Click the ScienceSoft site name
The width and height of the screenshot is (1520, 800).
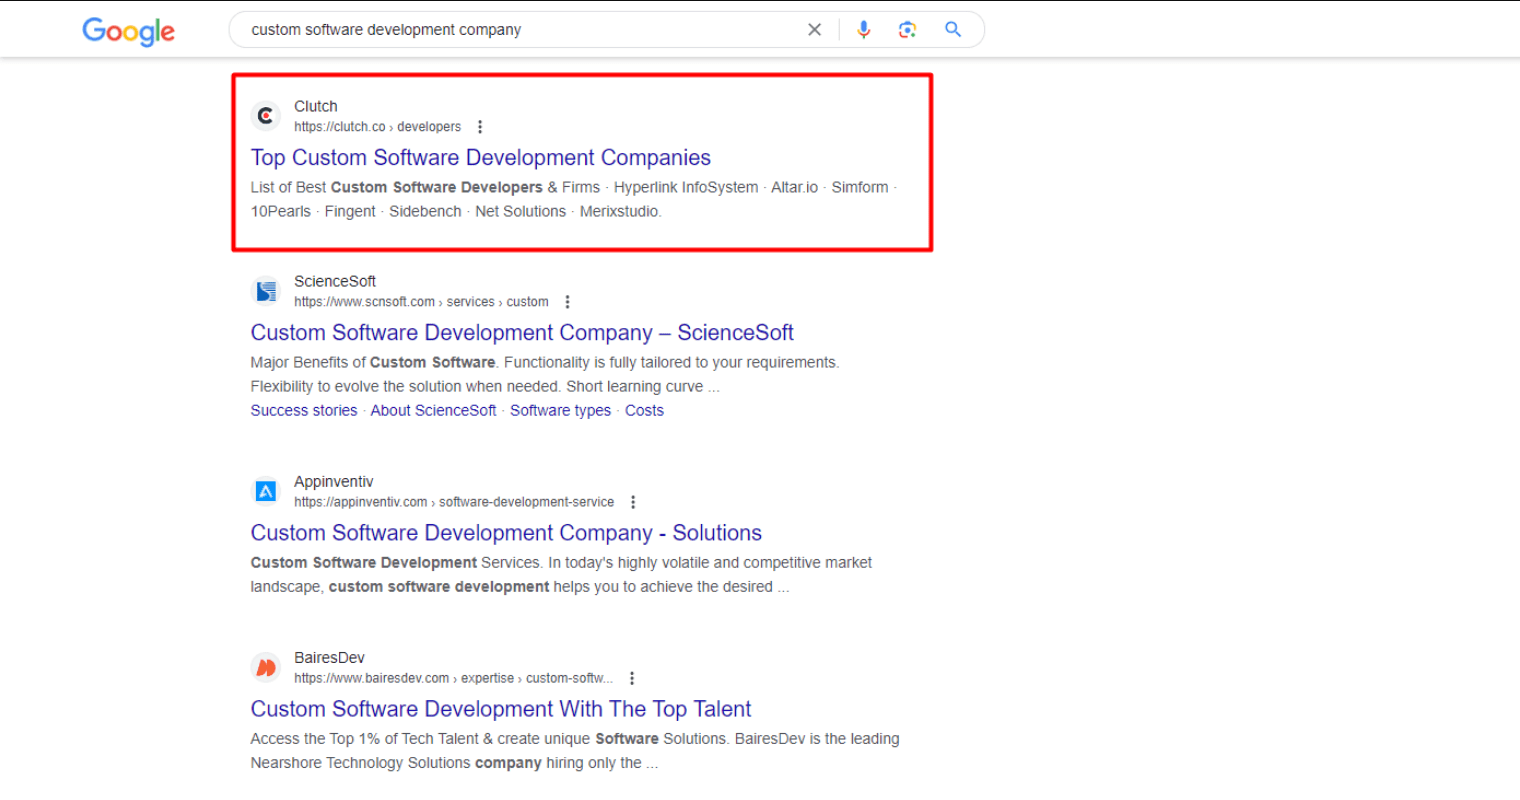(x=335, y=281)
